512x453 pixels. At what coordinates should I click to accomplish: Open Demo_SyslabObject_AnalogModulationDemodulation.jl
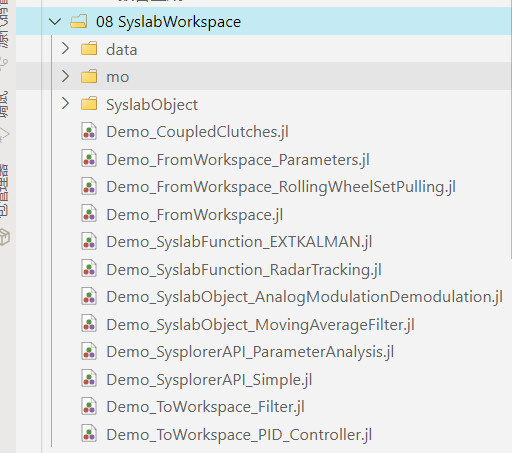pos(304,297)
